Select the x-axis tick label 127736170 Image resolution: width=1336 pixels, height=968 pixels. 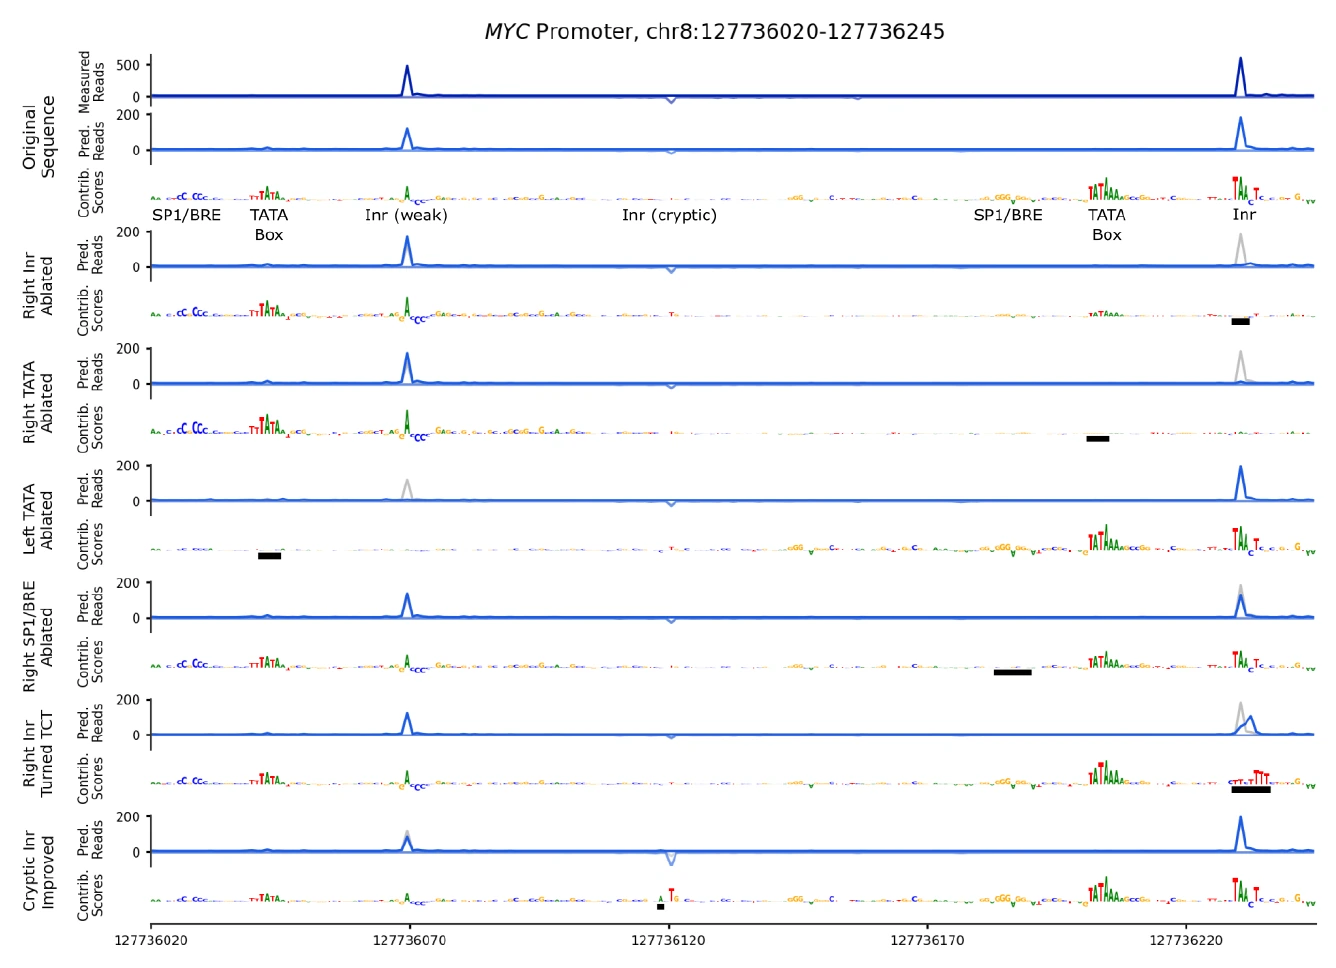click(927, 940)
